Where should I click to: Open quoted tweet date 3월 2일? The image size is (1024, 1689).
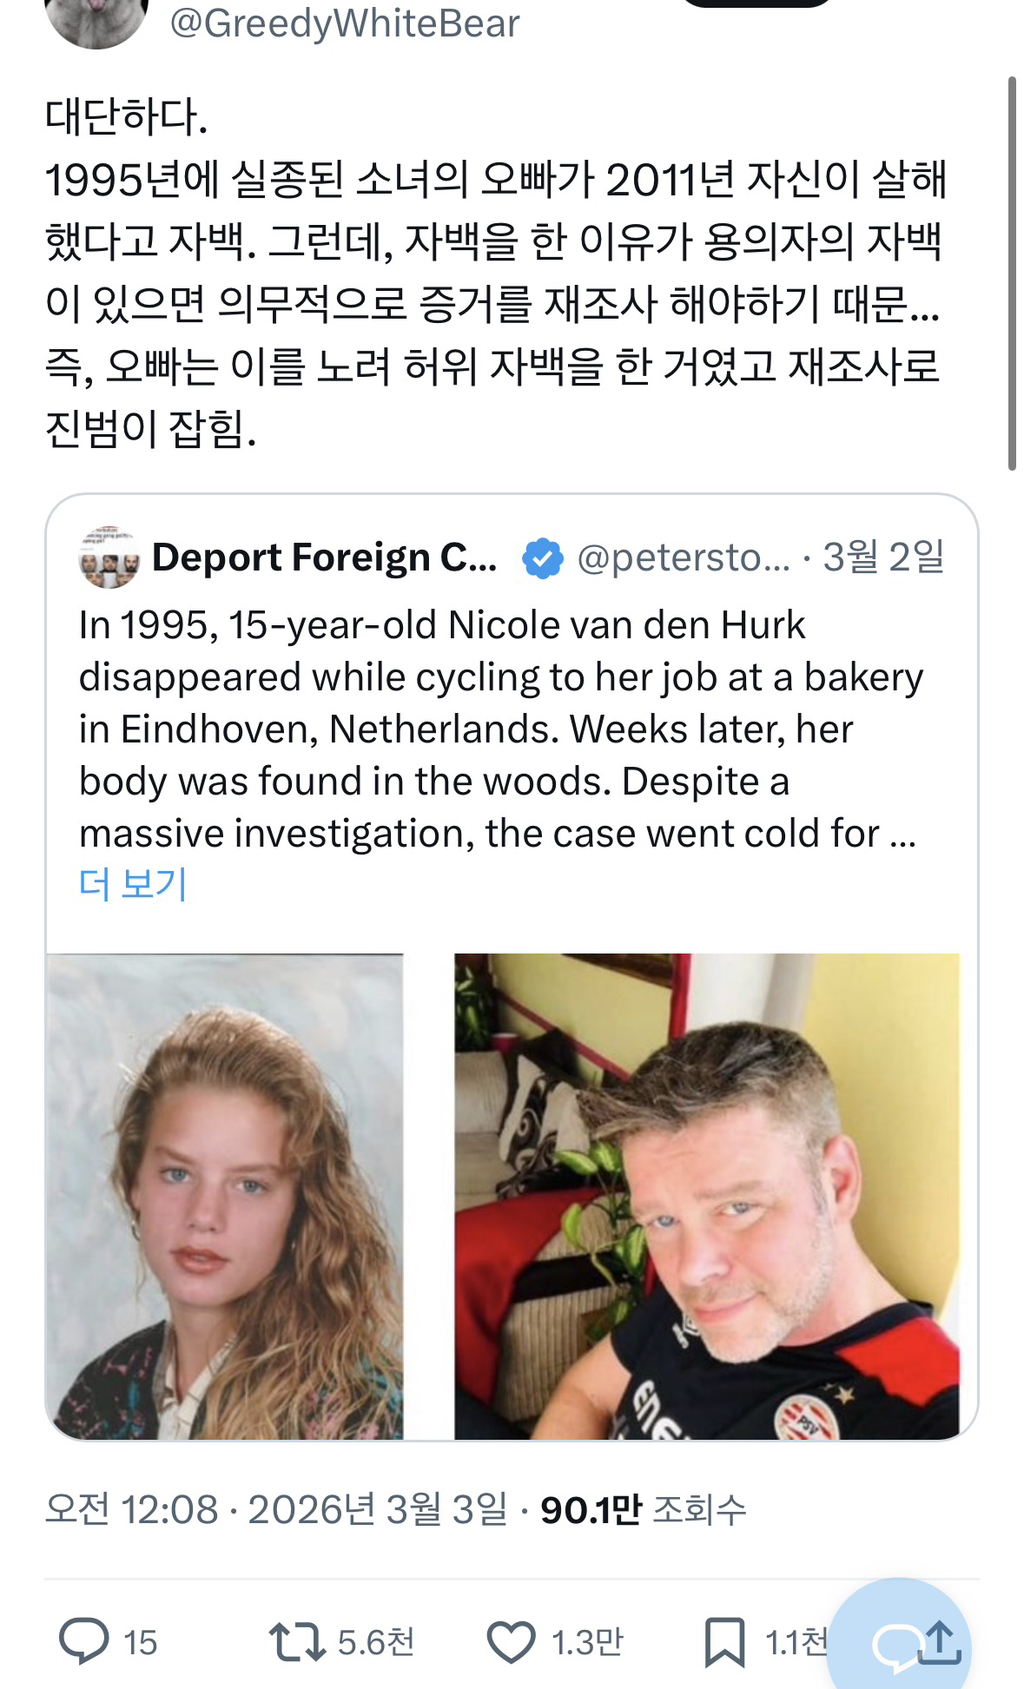coord(883,556)
